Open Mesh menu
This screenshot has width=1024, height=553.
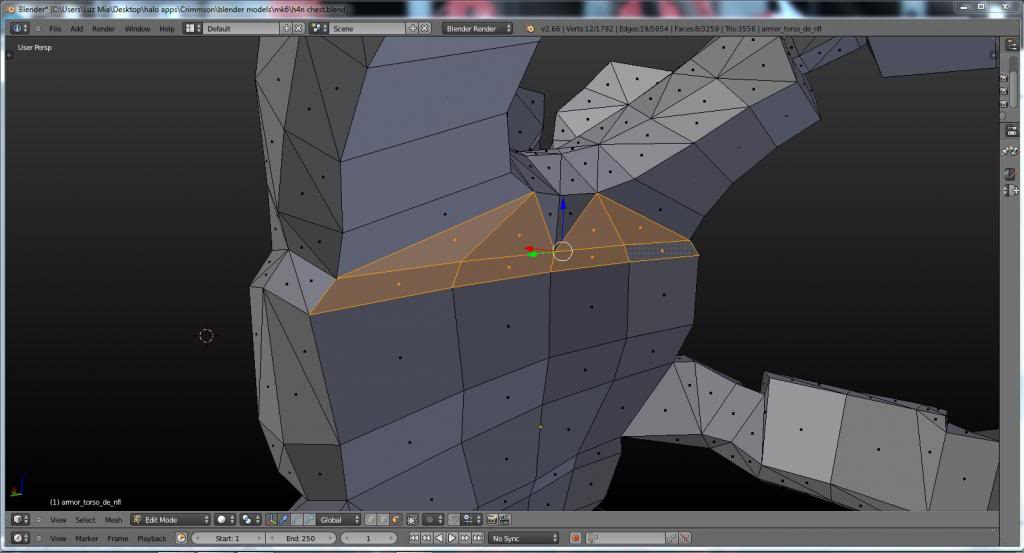point(113,520)
